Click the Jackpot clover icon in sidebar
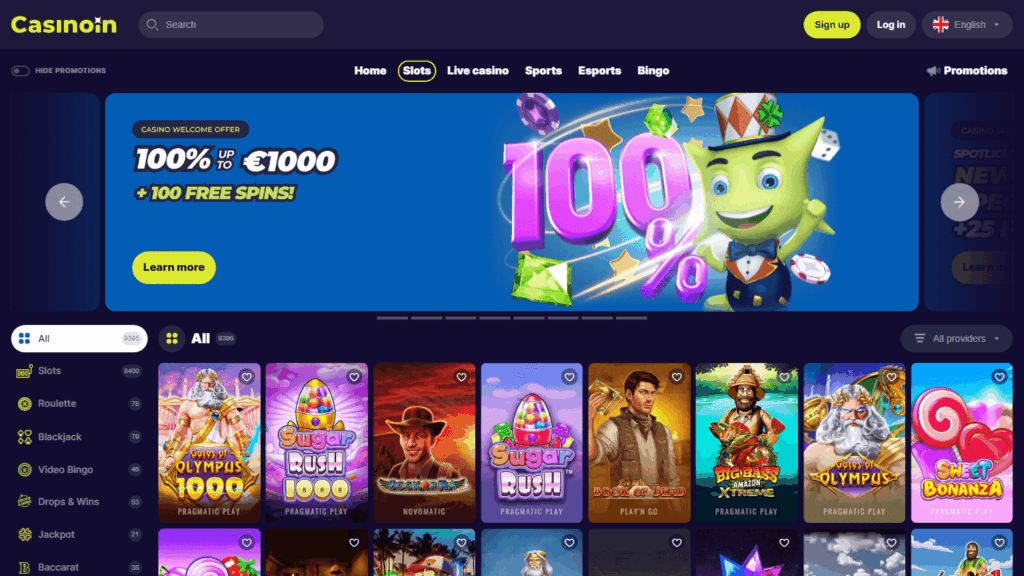 [x=25, y=534]
